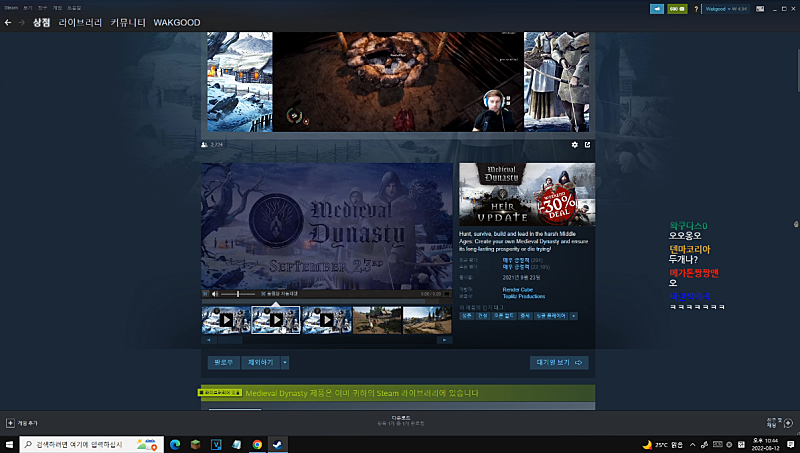800x453 pixels.
Task: Mute the trailer speaker icon
Action: click(215, 294)
